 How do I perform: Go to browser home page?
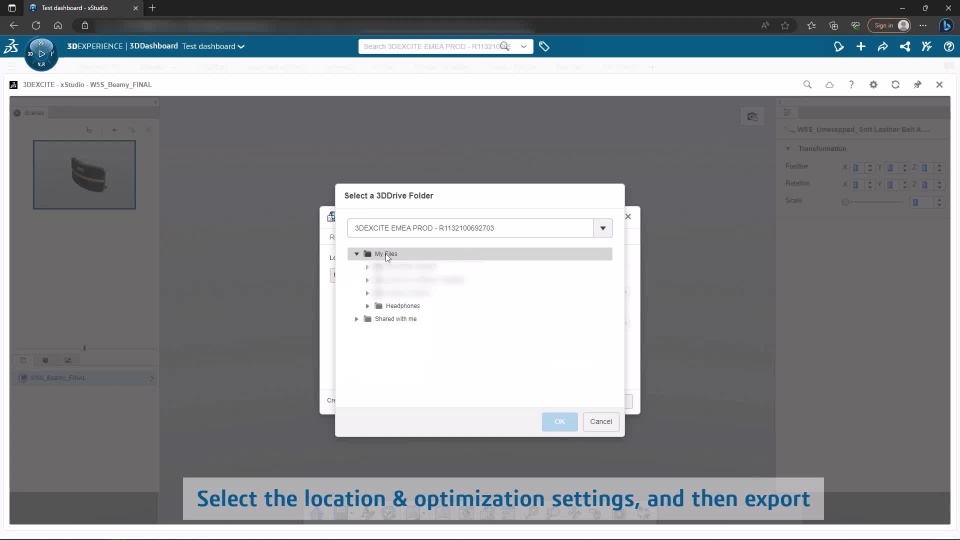tap(58, 26)
